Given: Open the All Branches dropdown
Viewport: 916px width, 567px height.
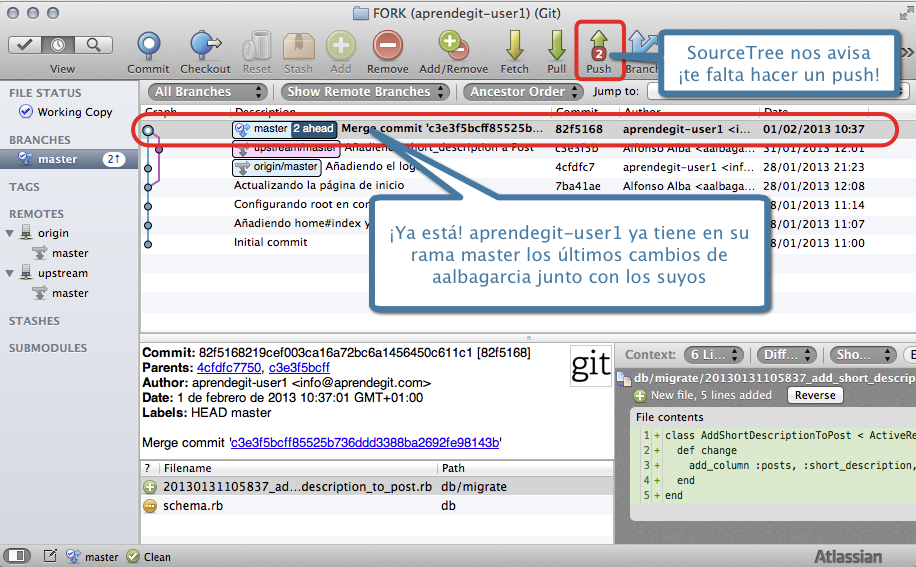Looking at the screenshot, I should point(207,92).
